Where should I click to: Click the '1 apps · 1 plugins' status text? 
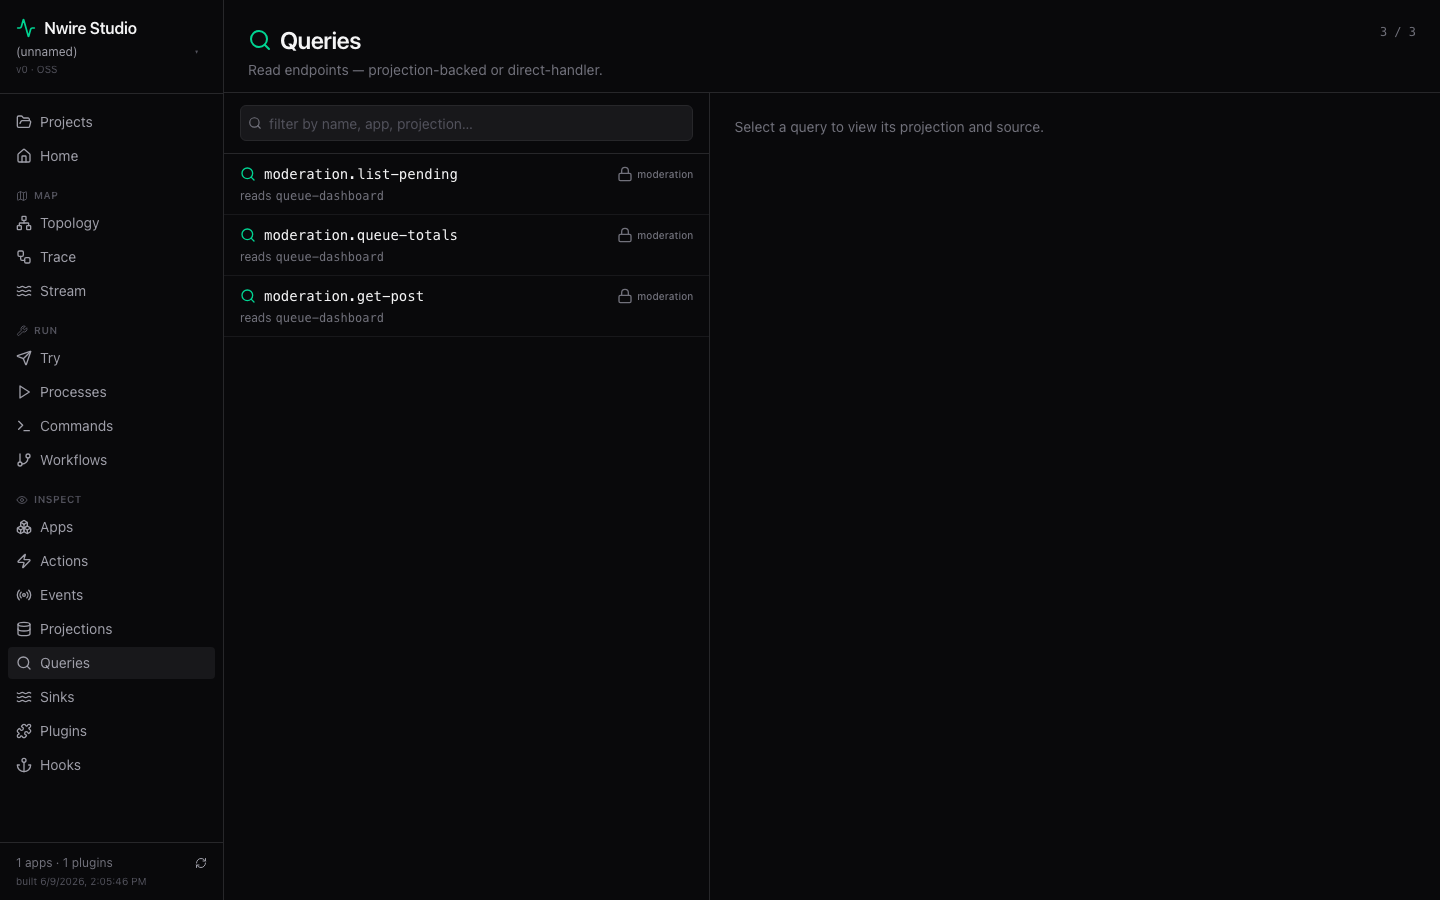click(64, 863)
